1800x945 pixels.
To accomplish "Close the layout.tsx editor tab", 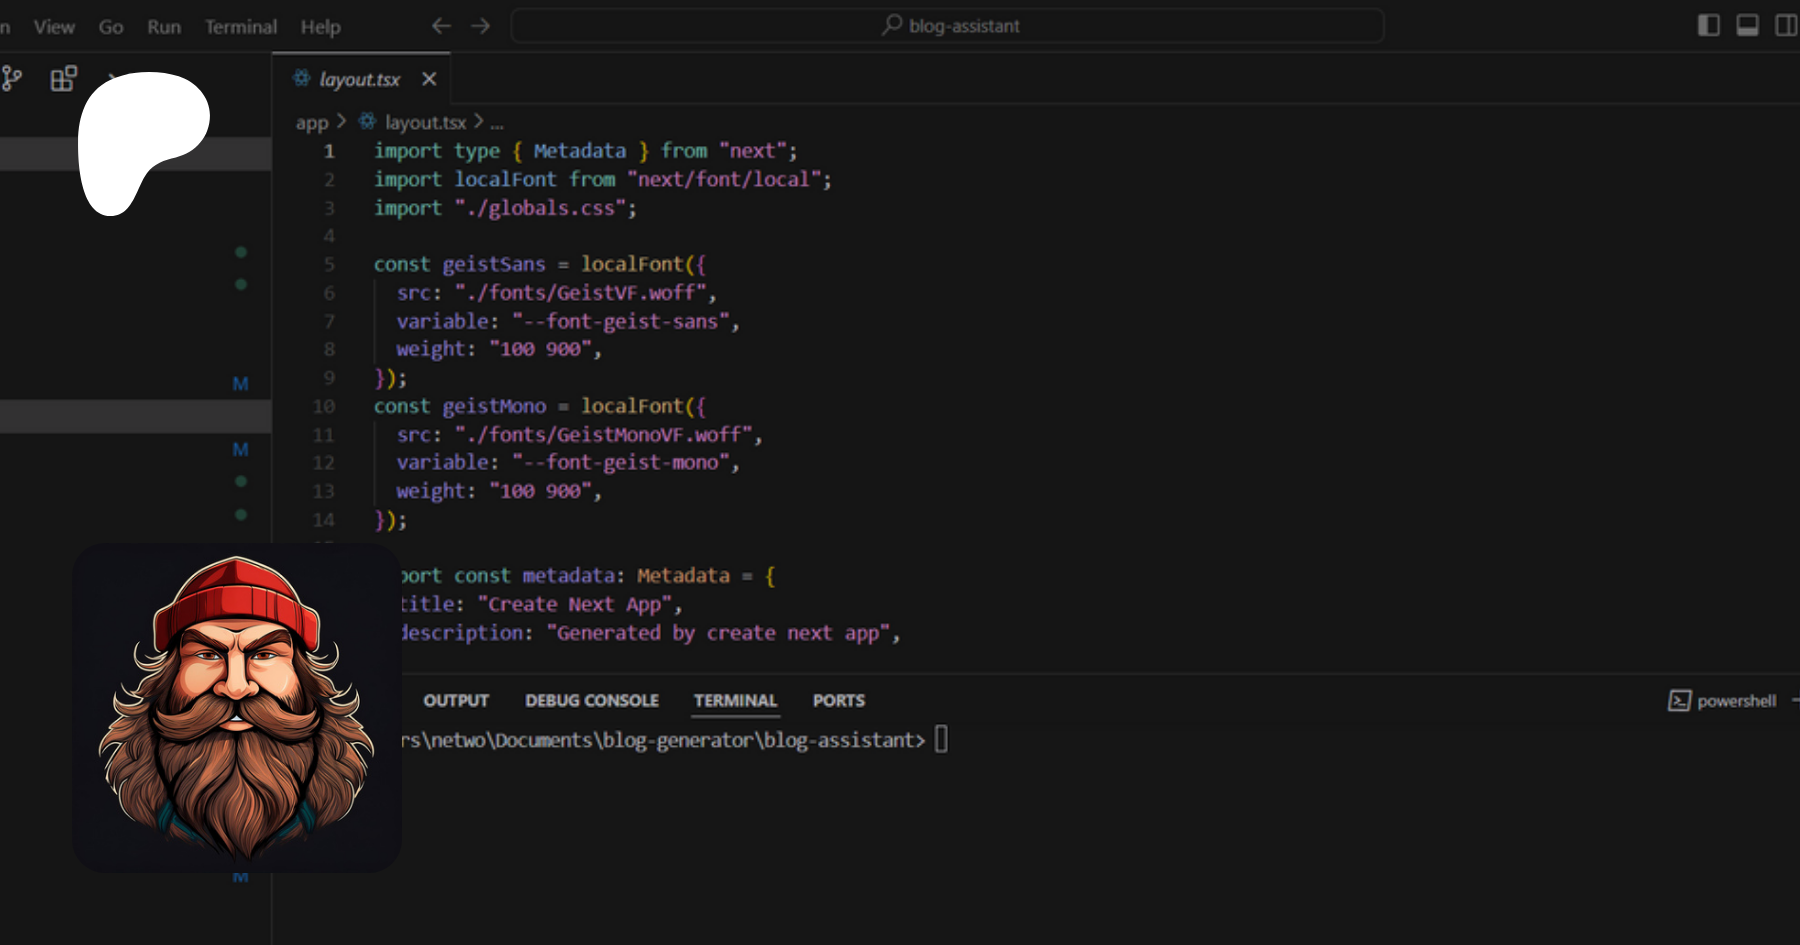I will click(429, 79).
